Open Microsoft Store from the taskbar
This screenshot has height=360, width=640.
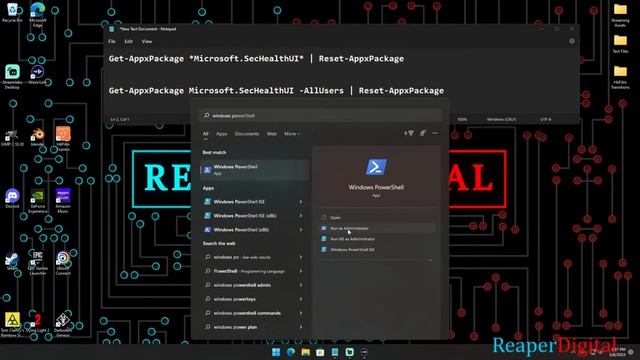point(320,352)
